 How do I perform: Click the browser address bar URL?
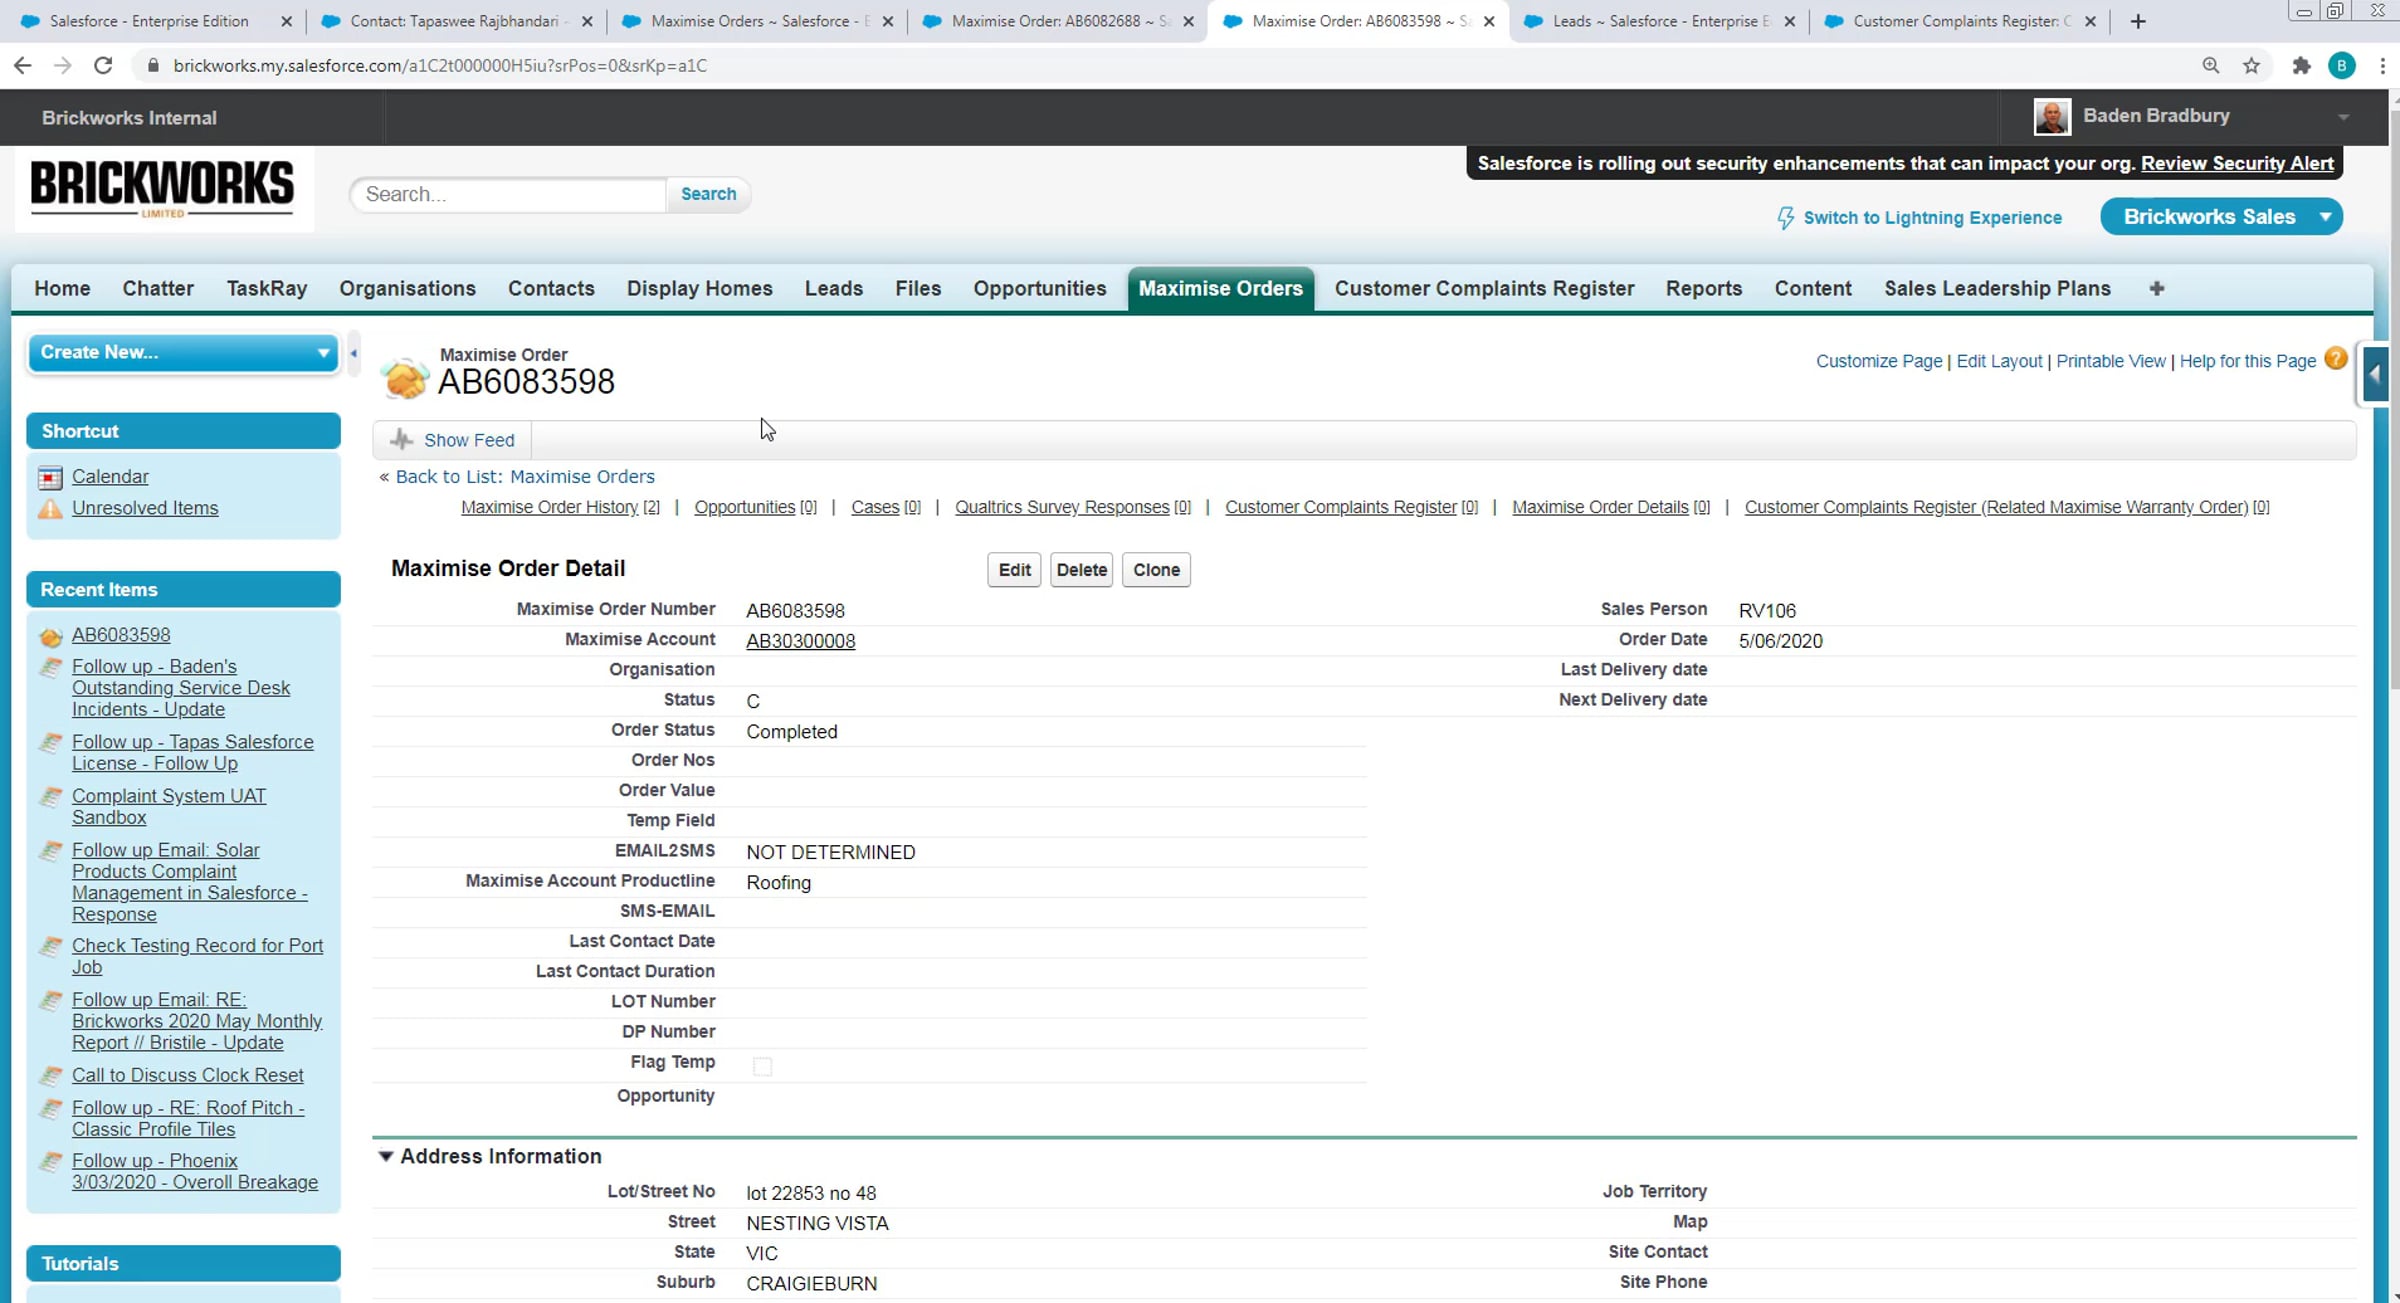pos(440,66)
